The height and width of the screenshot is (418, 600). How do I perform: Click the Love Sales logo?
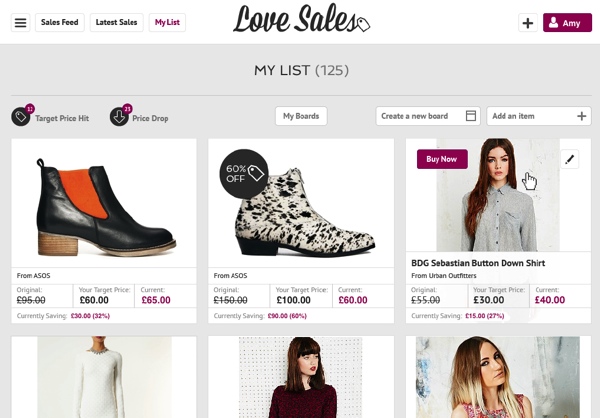pos(302,19)
